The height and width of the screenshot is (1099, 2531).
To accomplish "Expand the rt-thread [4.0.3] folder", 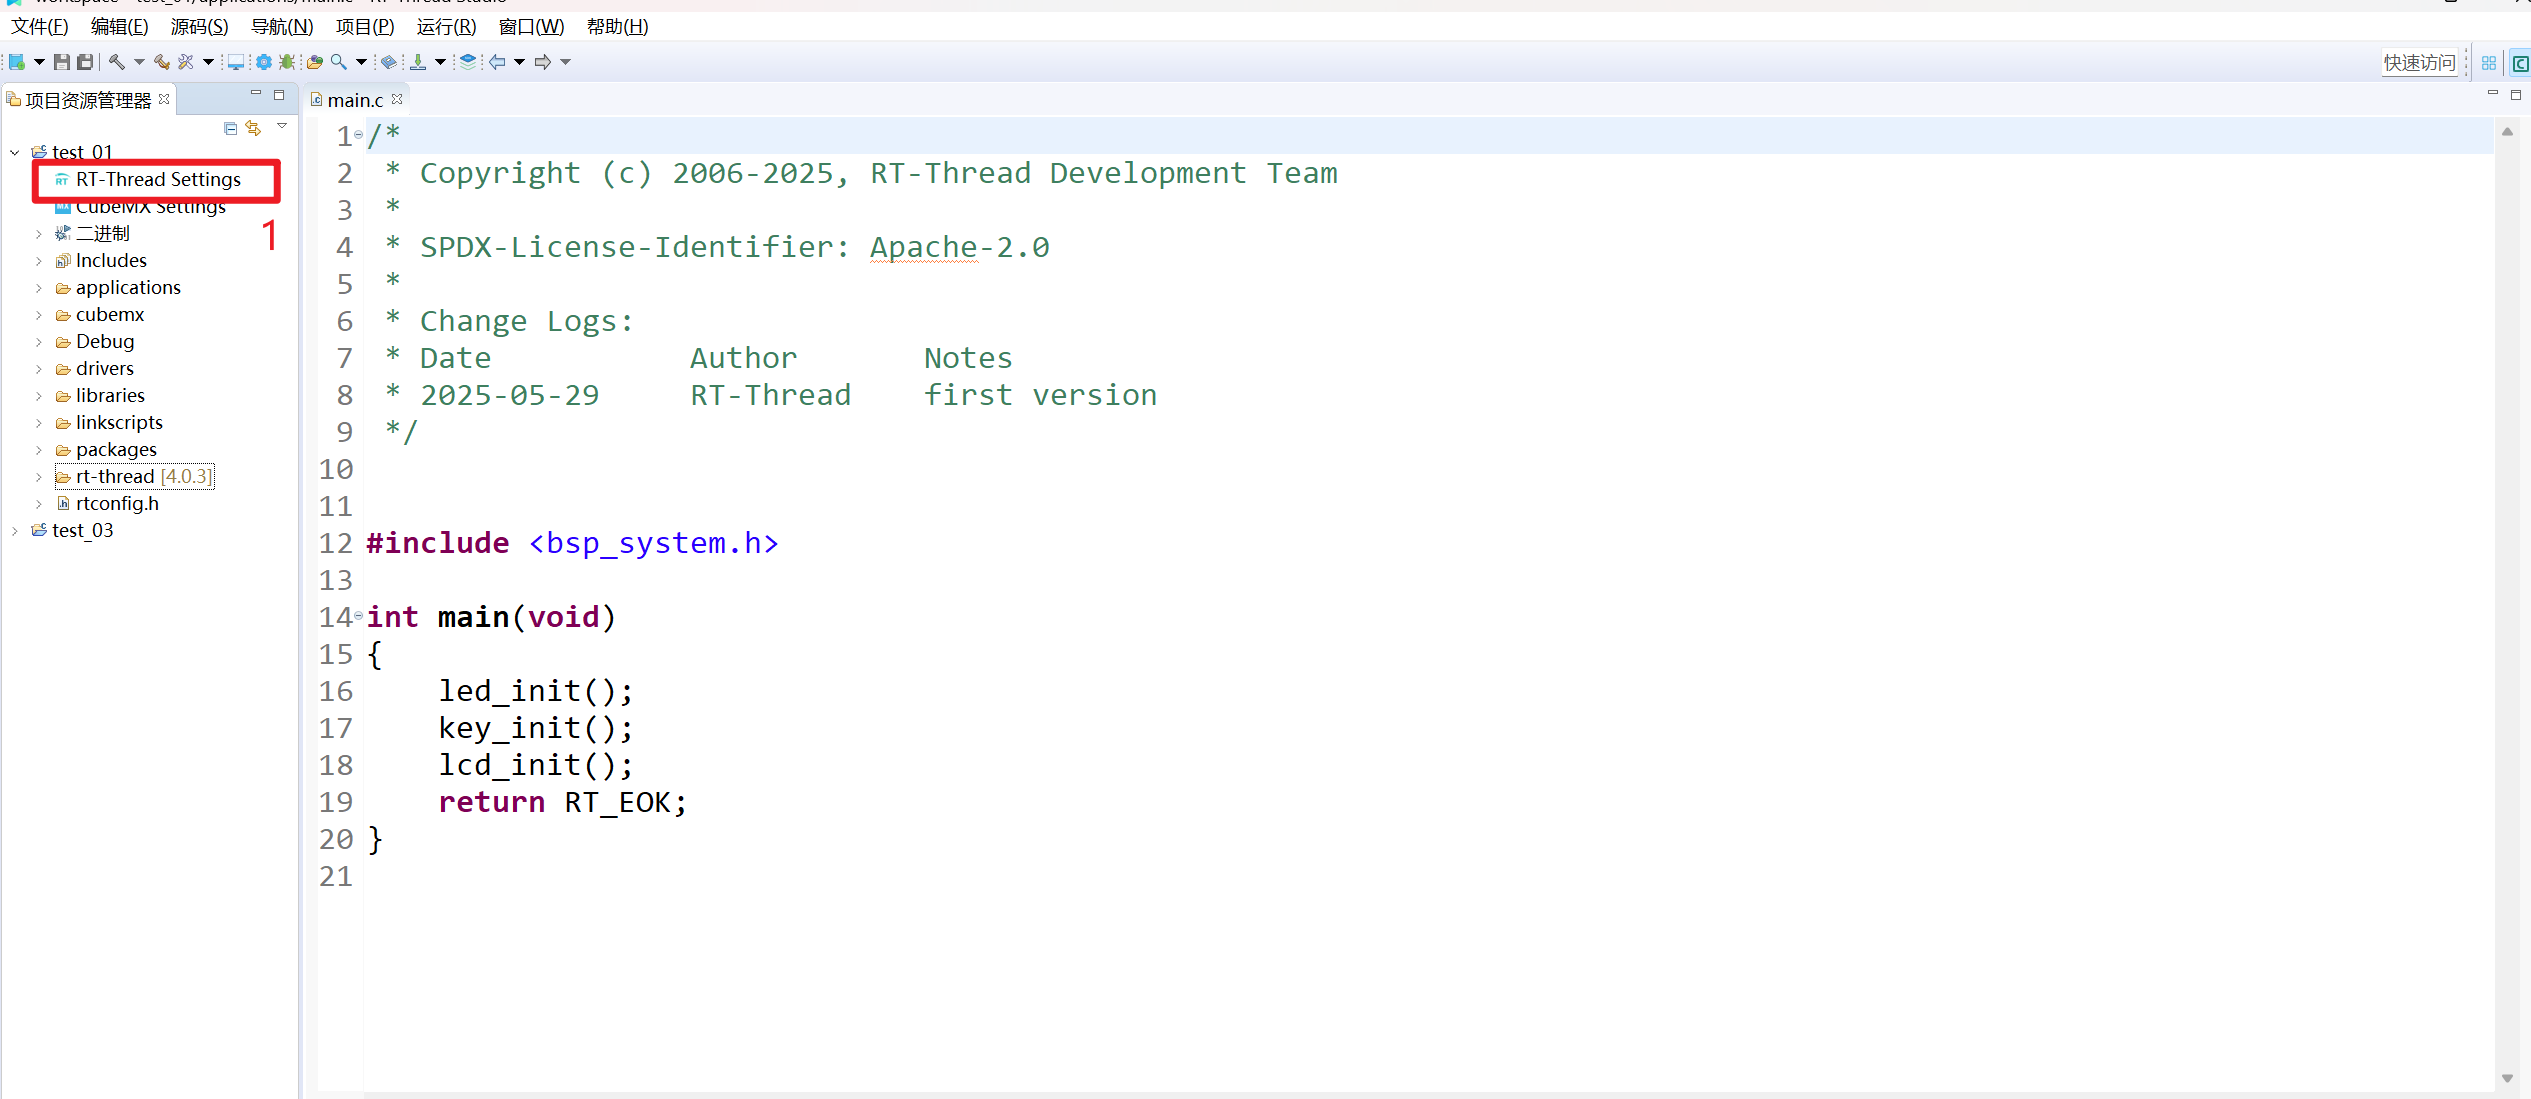I will click(x=38, y=476).
